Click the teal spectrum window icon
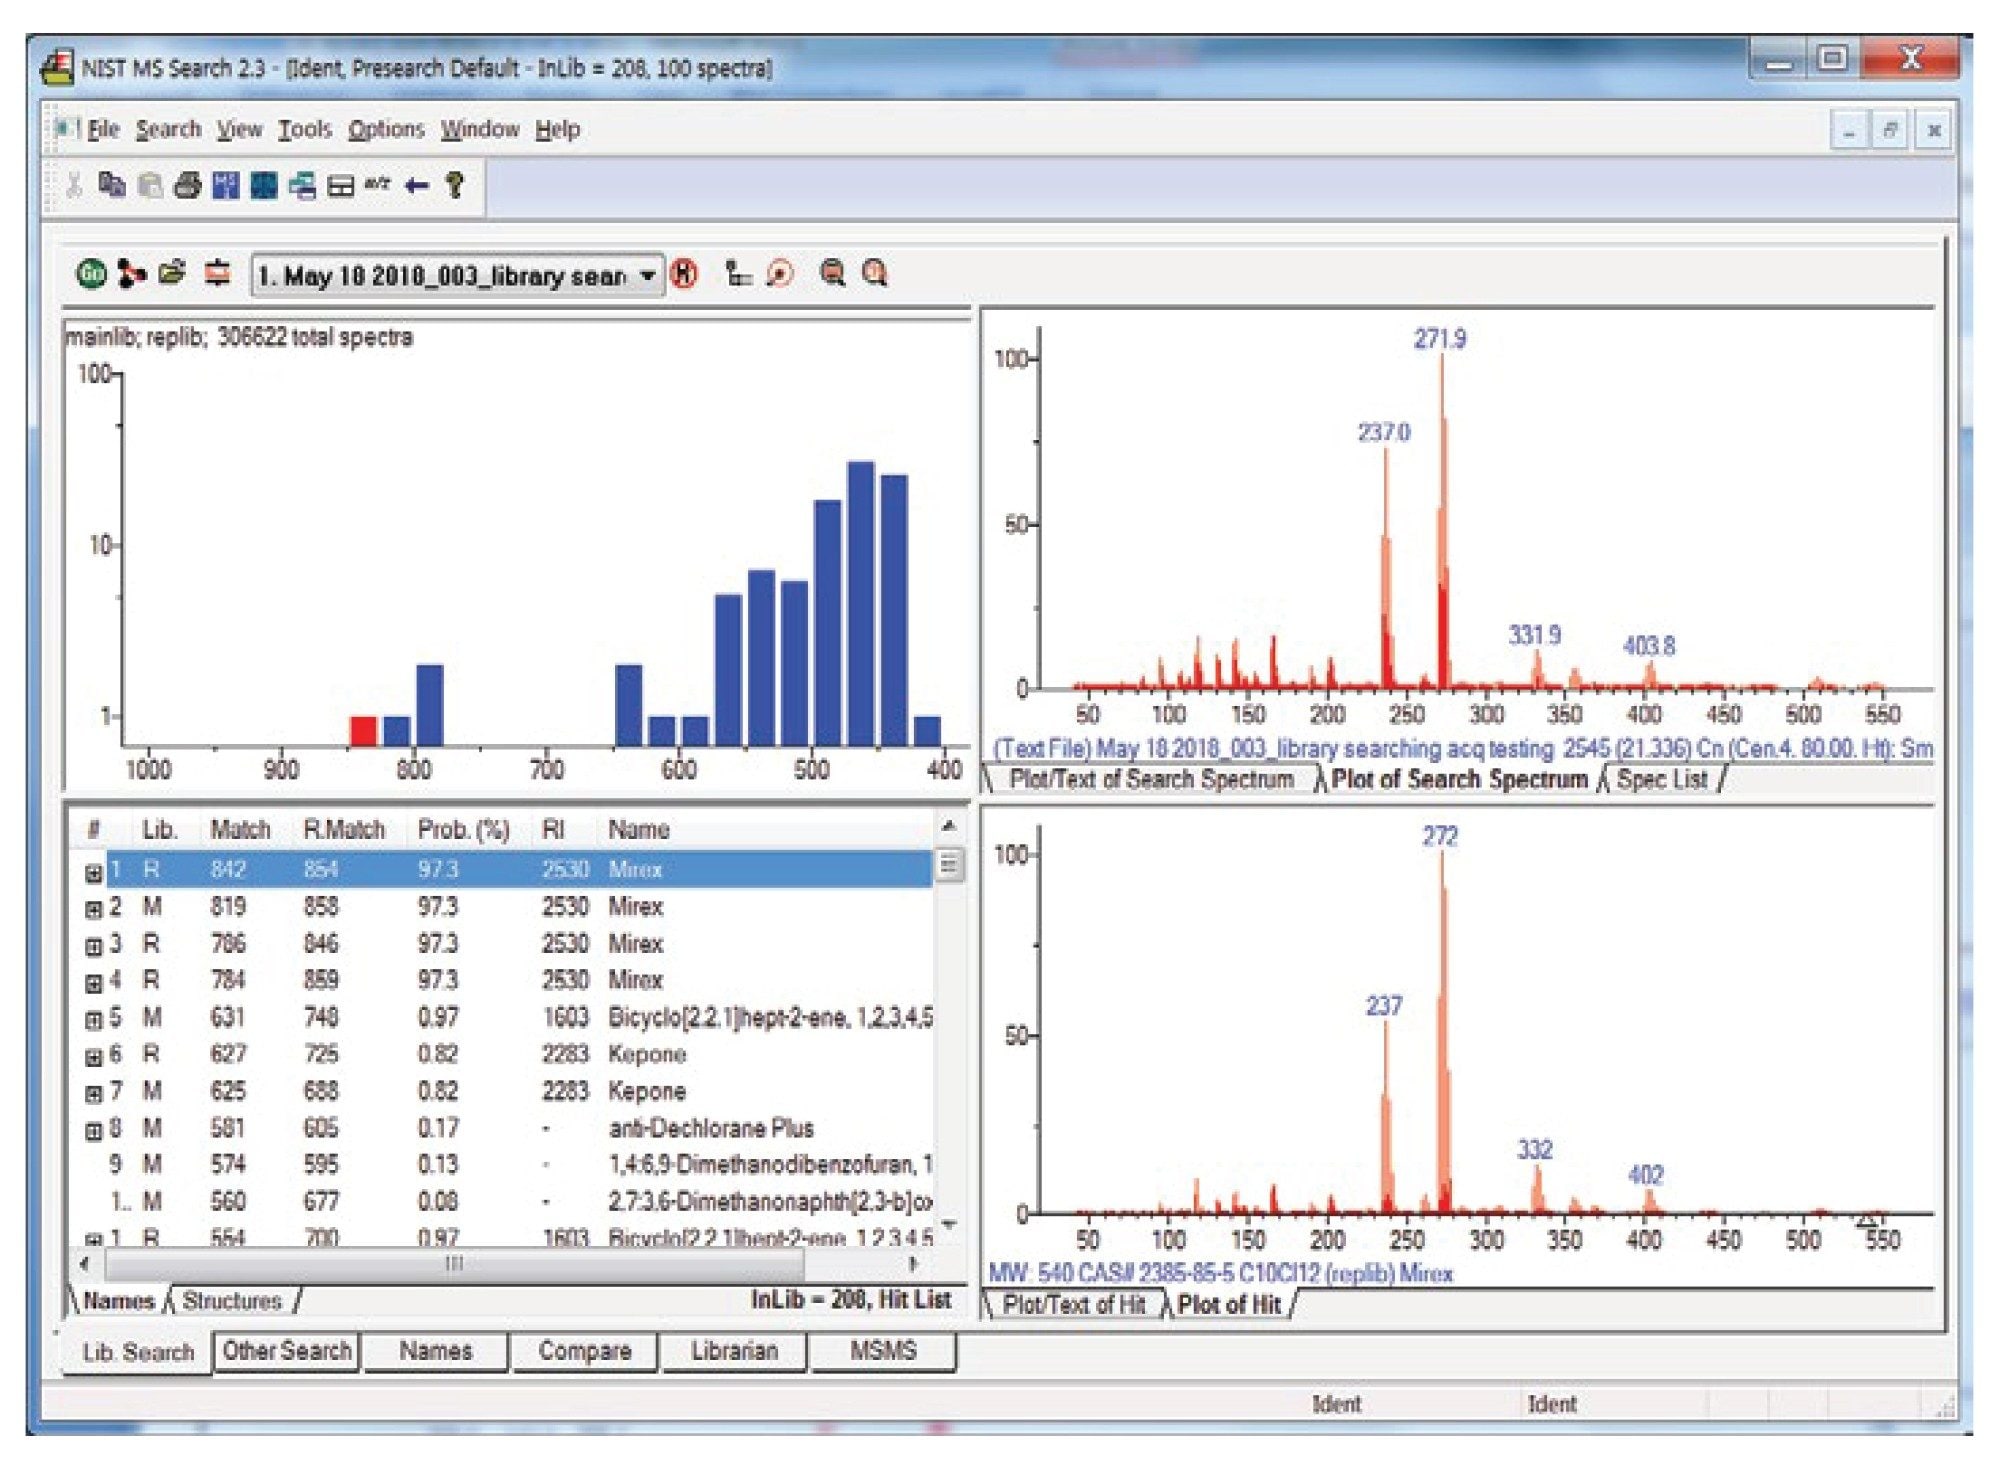This screenshot has width=2000, height=1469. tap(264, 185)
